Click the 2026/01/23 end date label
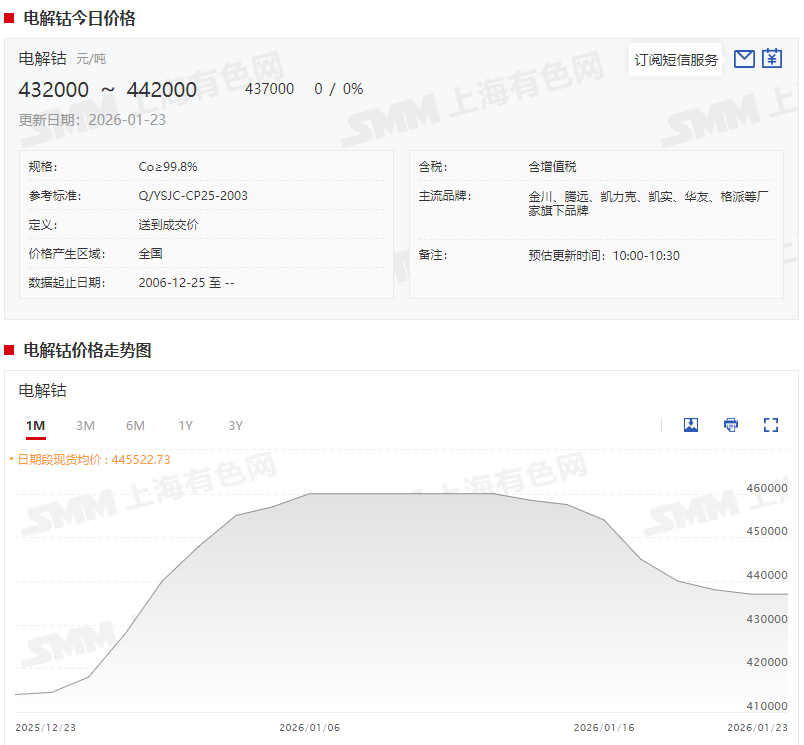The image size is (804, 745). (757, 728)
